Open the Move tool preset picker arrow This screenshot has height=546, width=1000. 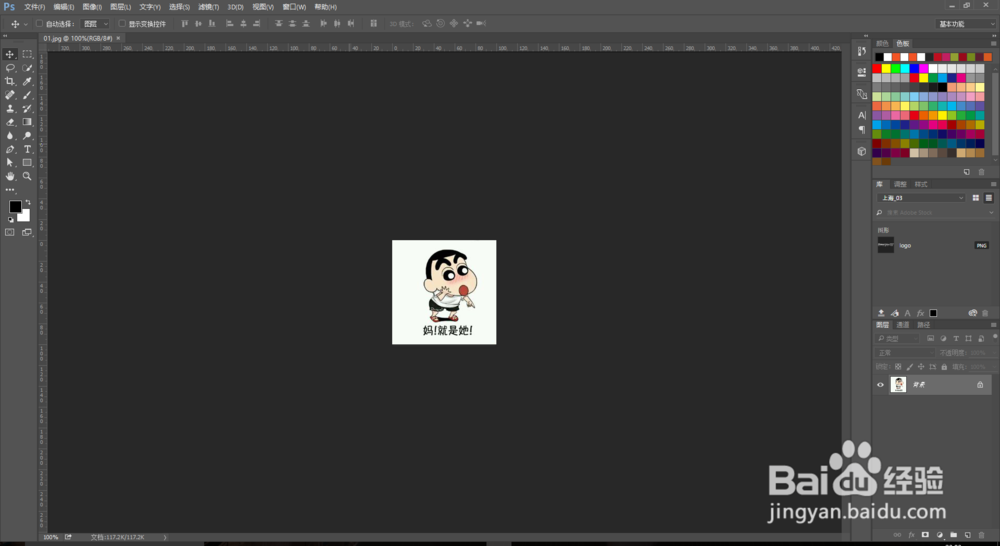pos(26,24)
